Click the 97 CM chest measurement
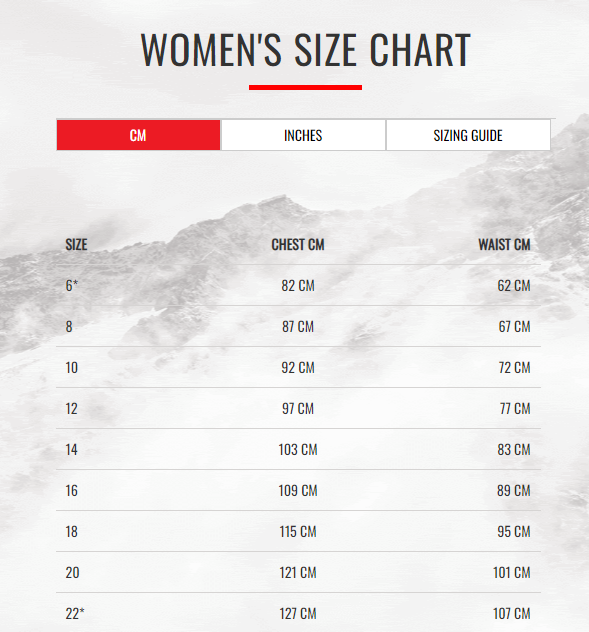Viewport: 589px width, 632px height. pyautogui.click(x=298, y=409)
